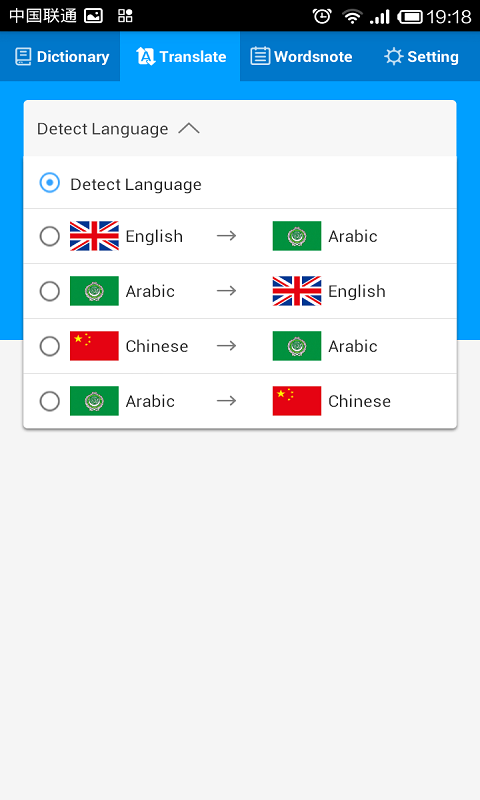The height and width of the screenshot is (800, 480).
Task: Tap the Wordsnote notepad icon
Action: pos(260,56)
